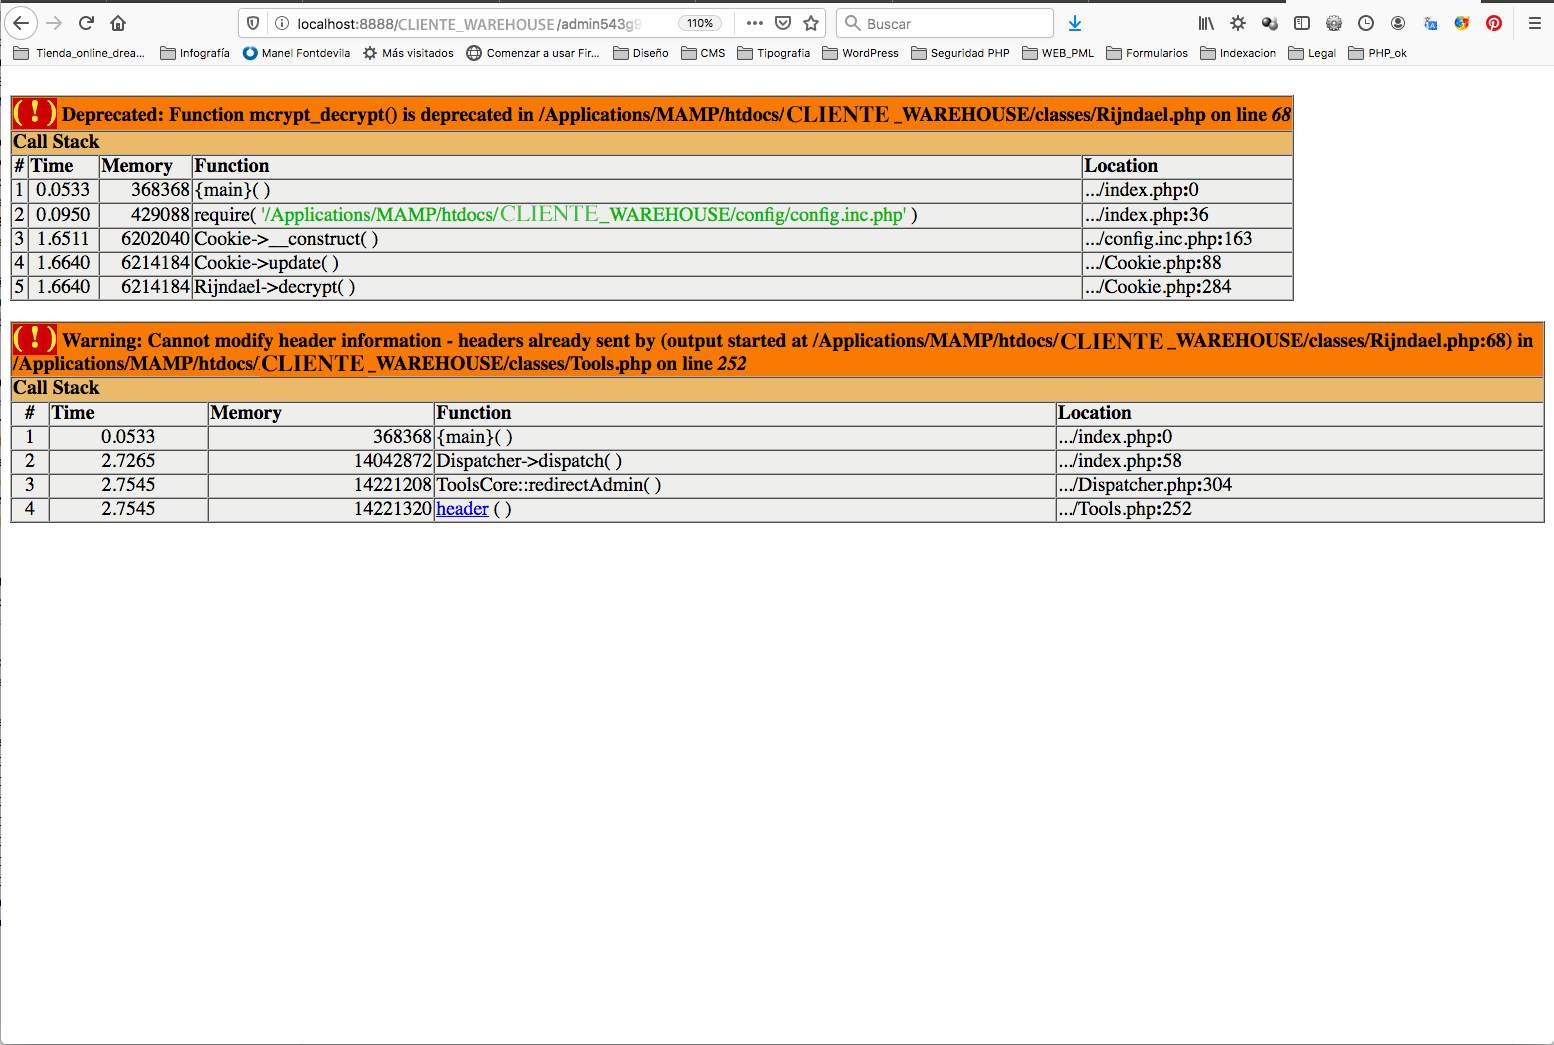
Task: Open the Infografía bookmarks folder
Action: tap(195, 53)
